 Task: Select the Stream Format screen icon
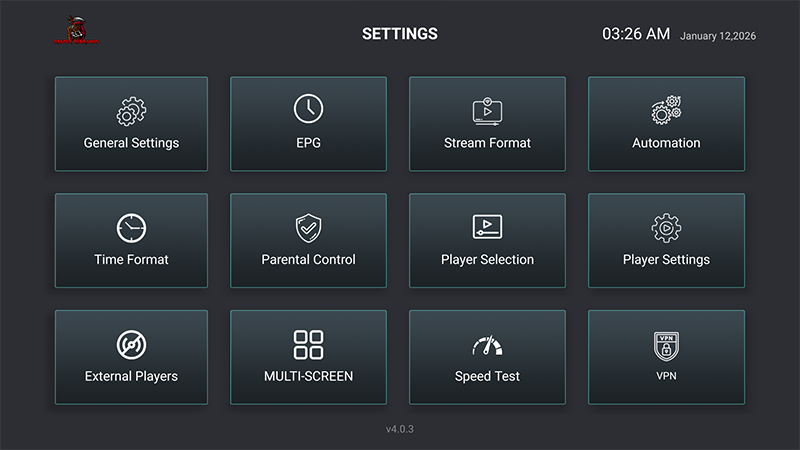tap(487, 110)
